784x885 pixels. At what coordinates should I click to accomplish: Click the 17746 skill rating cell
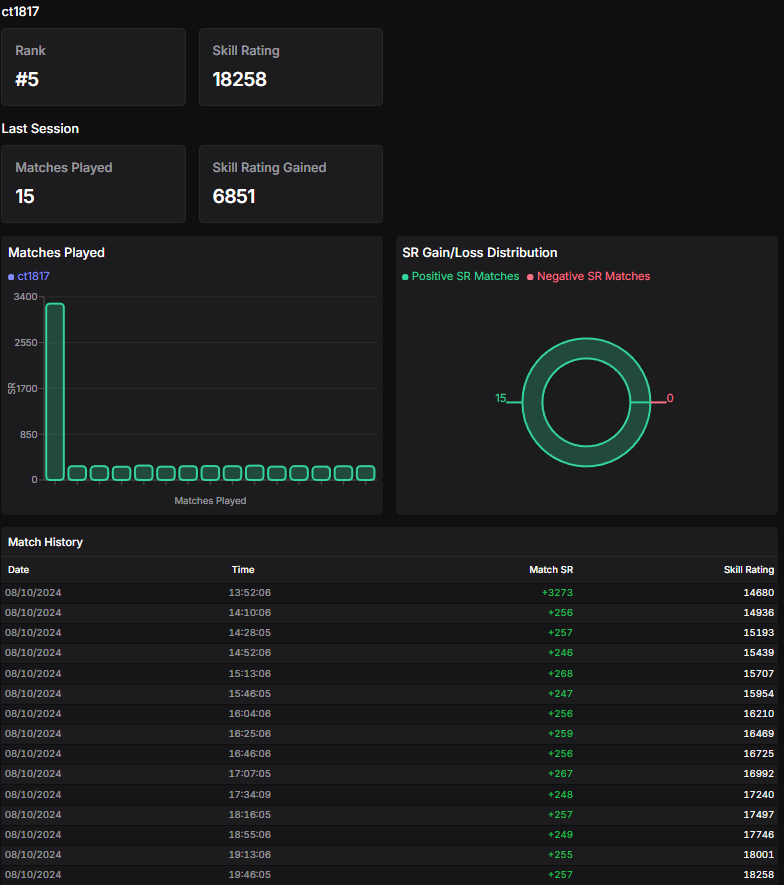coord(759,835)
